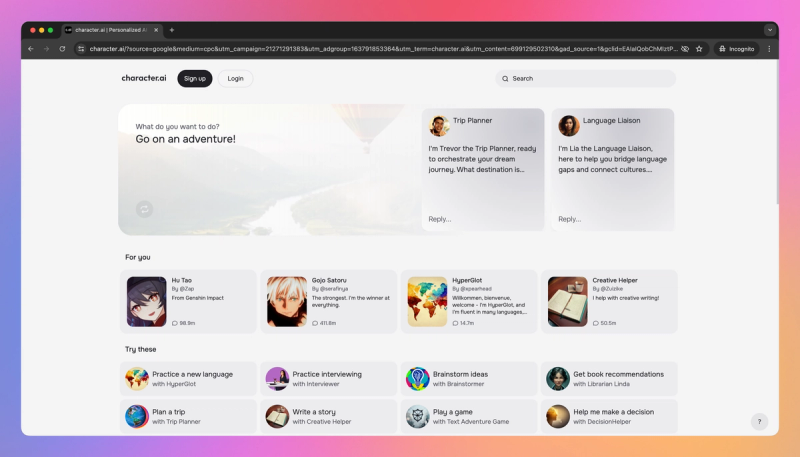Screen dimensions: 800x457
Task: Click the 'Try these' heading
Action: click(141, 349)
